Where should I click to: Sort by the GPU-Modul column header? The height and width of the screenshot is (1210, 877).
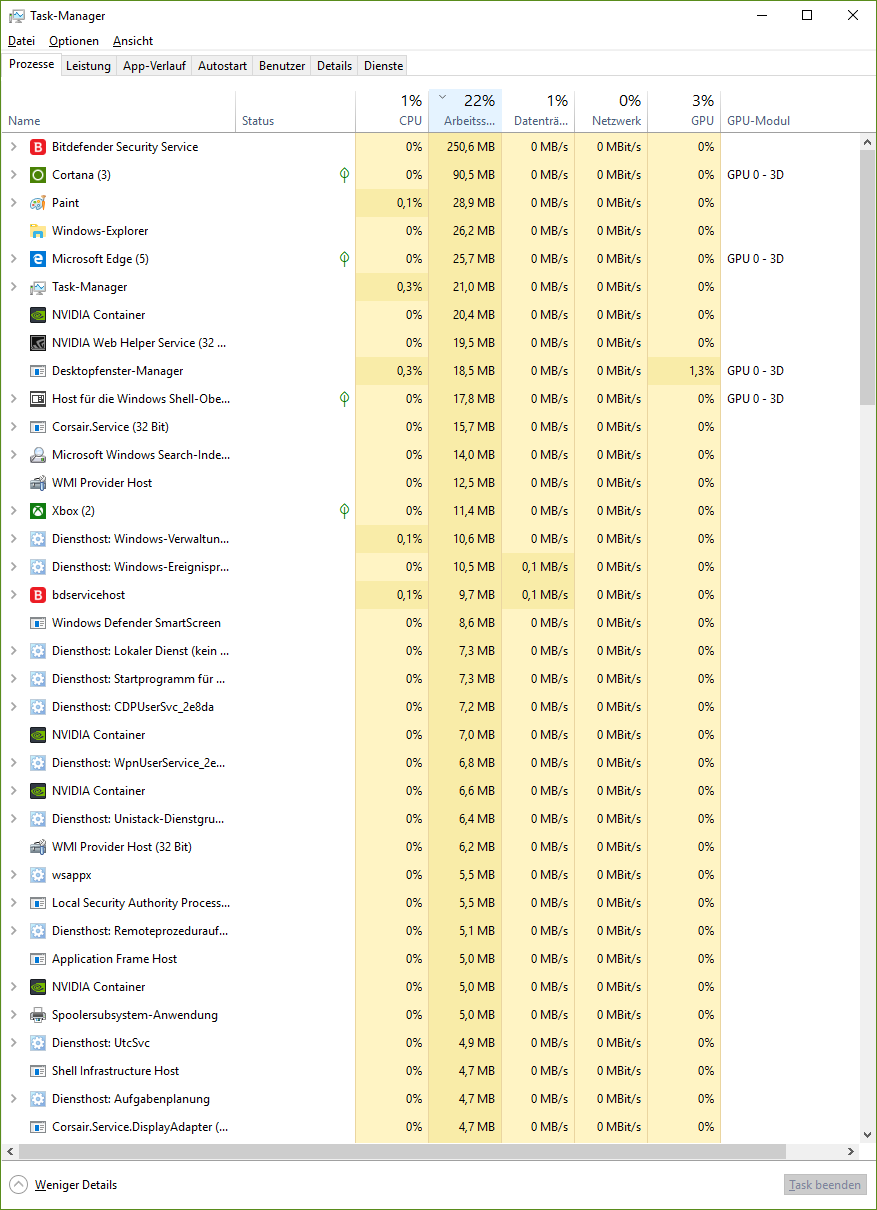790,111
